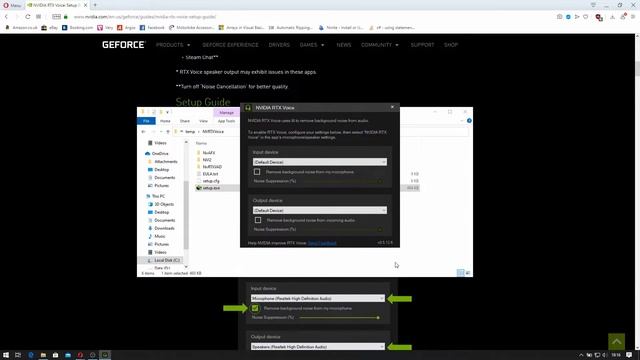Viewport: 640px width, 360px height.
Task: Open Explorer recent locations dropdown arrow
Action: (x=161, y=131)
